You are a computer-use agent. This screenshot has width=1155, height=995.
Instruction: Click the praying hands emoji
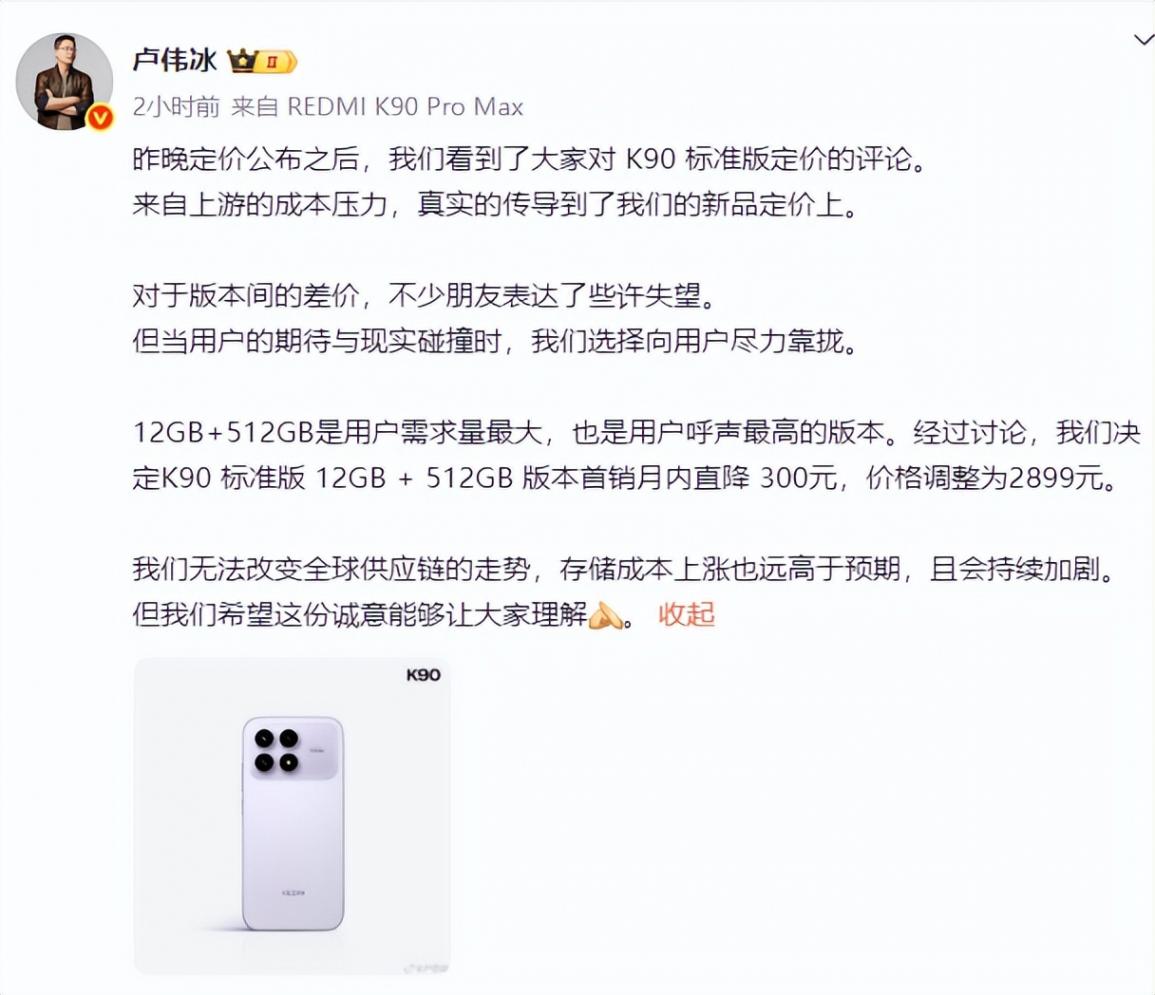605,615
